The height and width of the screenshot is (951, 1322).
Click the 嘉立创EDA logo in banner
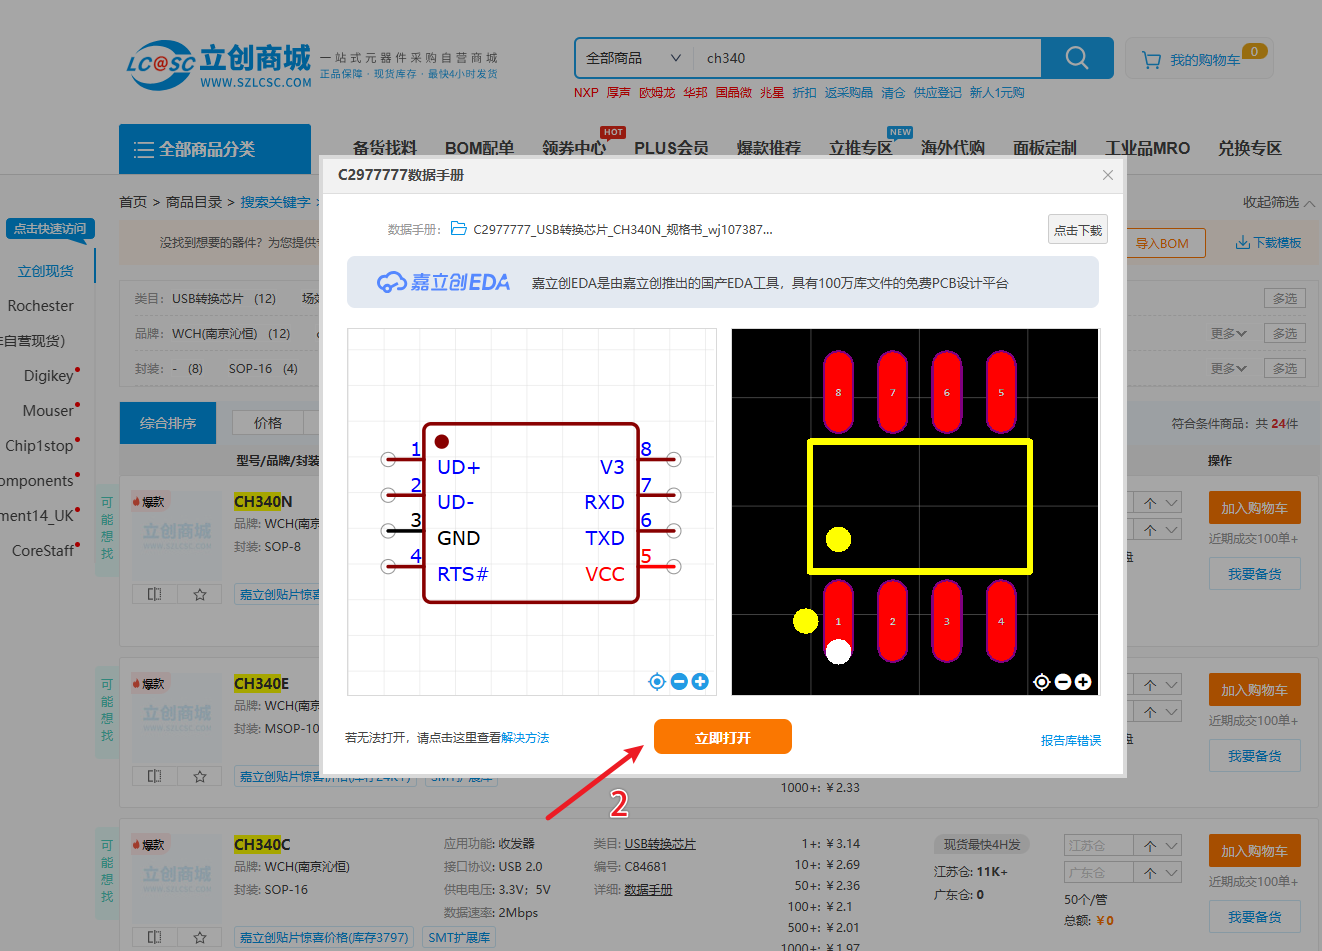pyautogui.click(x=443, y=283)
